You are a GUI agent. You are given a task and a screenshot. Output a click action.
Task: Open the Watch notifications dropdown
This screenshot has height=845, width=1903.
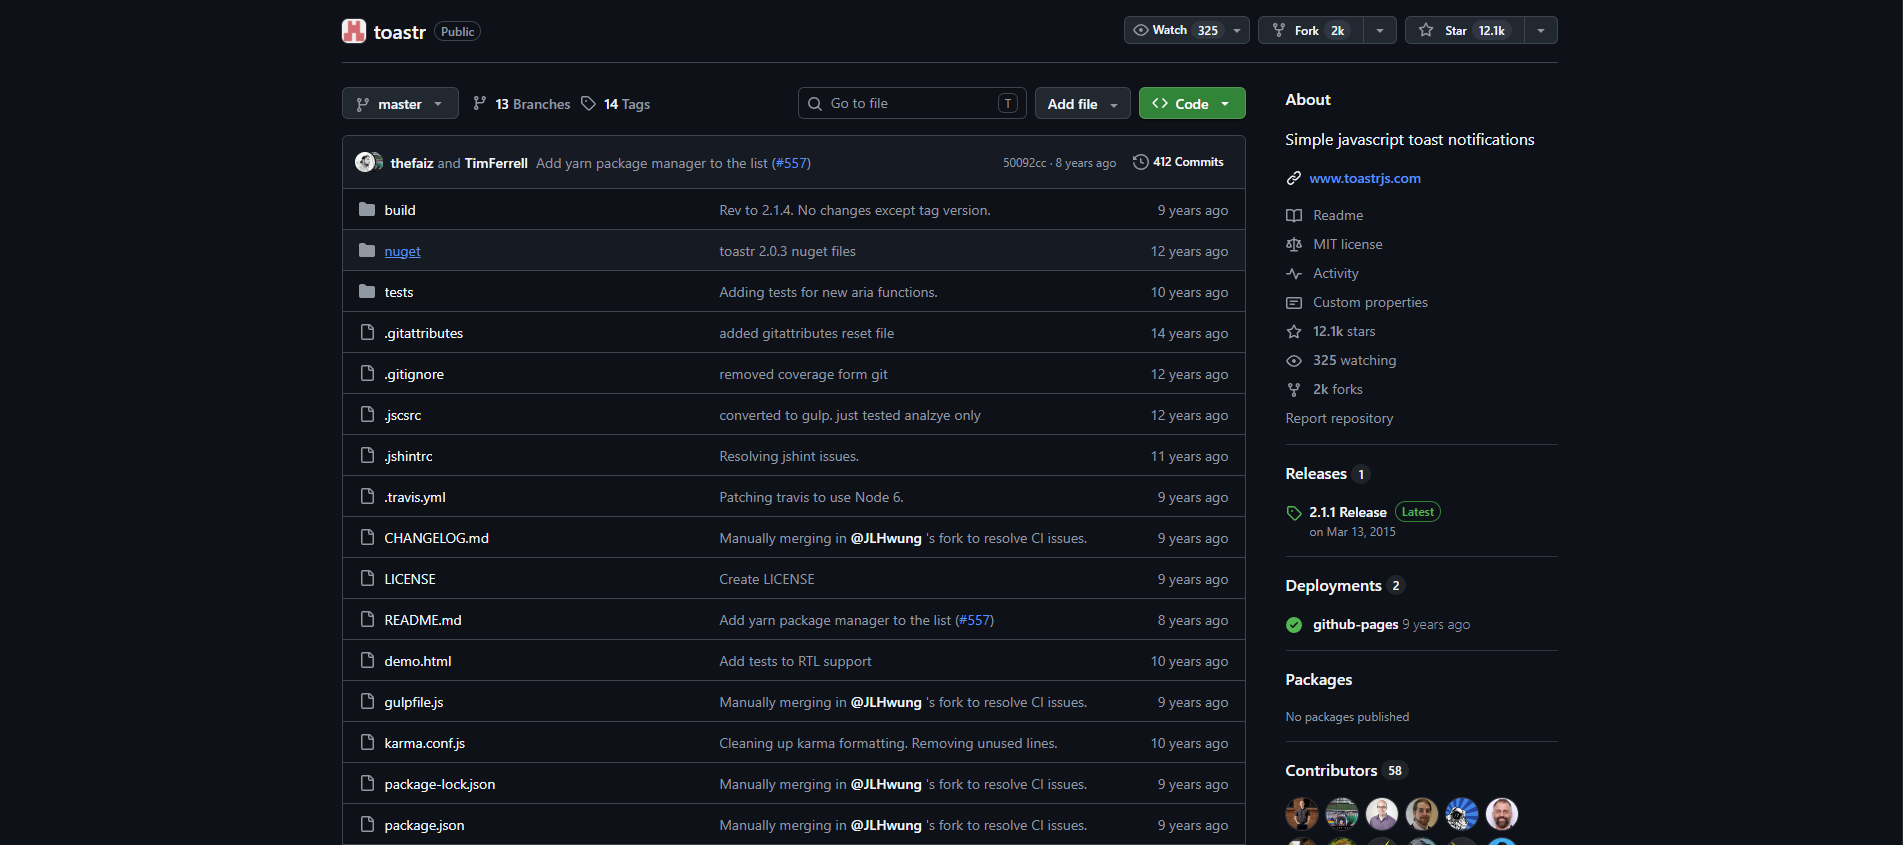point(1187,30)
